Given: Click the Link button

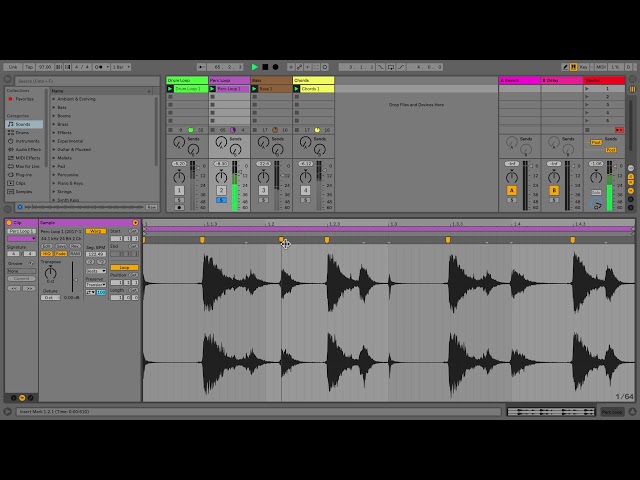Looking at the screenshot, I should point(13,67).
